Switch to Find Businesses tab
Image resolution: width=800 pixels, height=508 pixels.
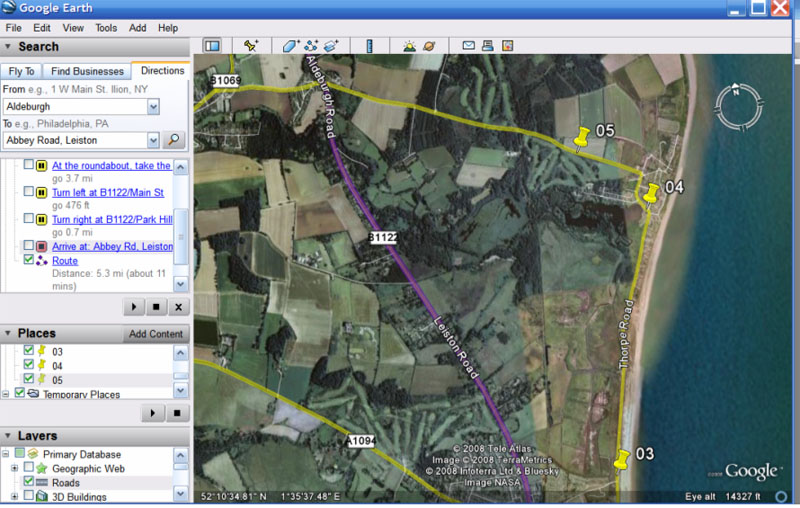coord(87,71)
